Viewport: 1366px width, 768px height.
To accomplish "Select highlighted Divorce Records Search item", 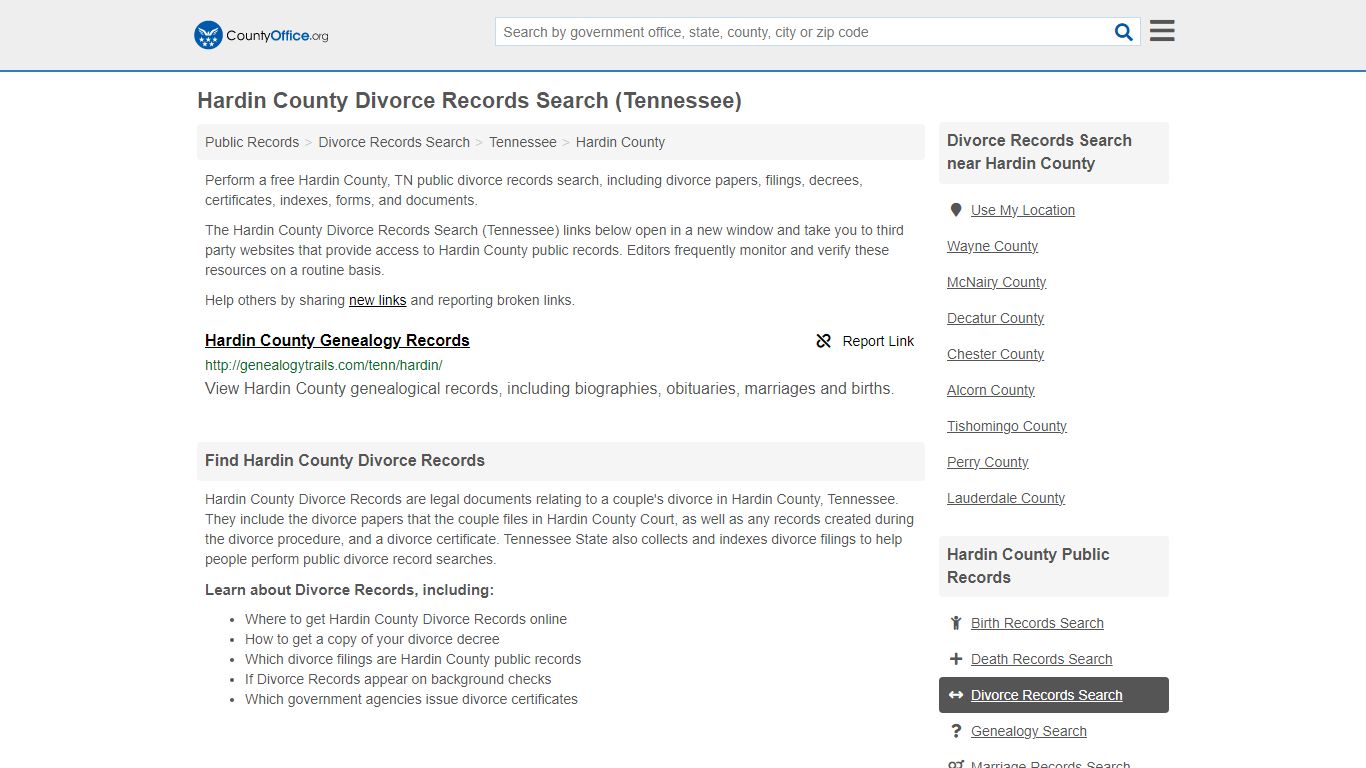I will click(x=1054, y=695).
